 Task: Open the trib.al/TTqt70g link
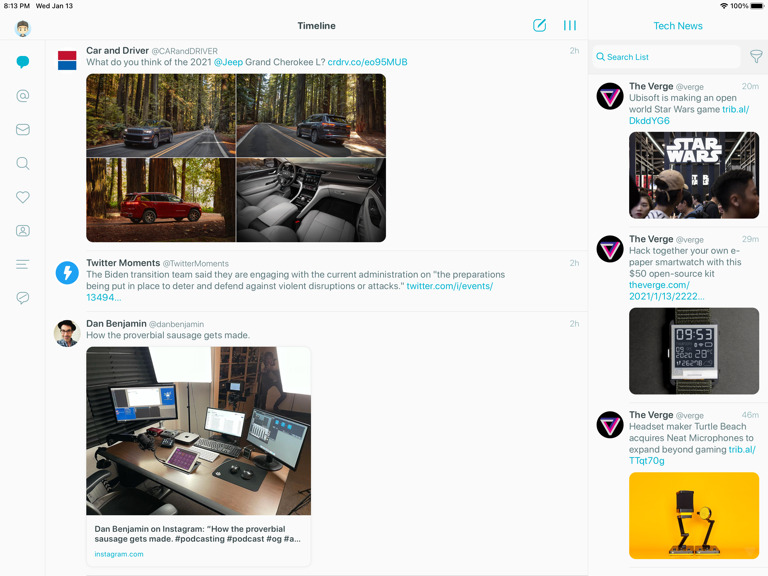click(742, 449)
